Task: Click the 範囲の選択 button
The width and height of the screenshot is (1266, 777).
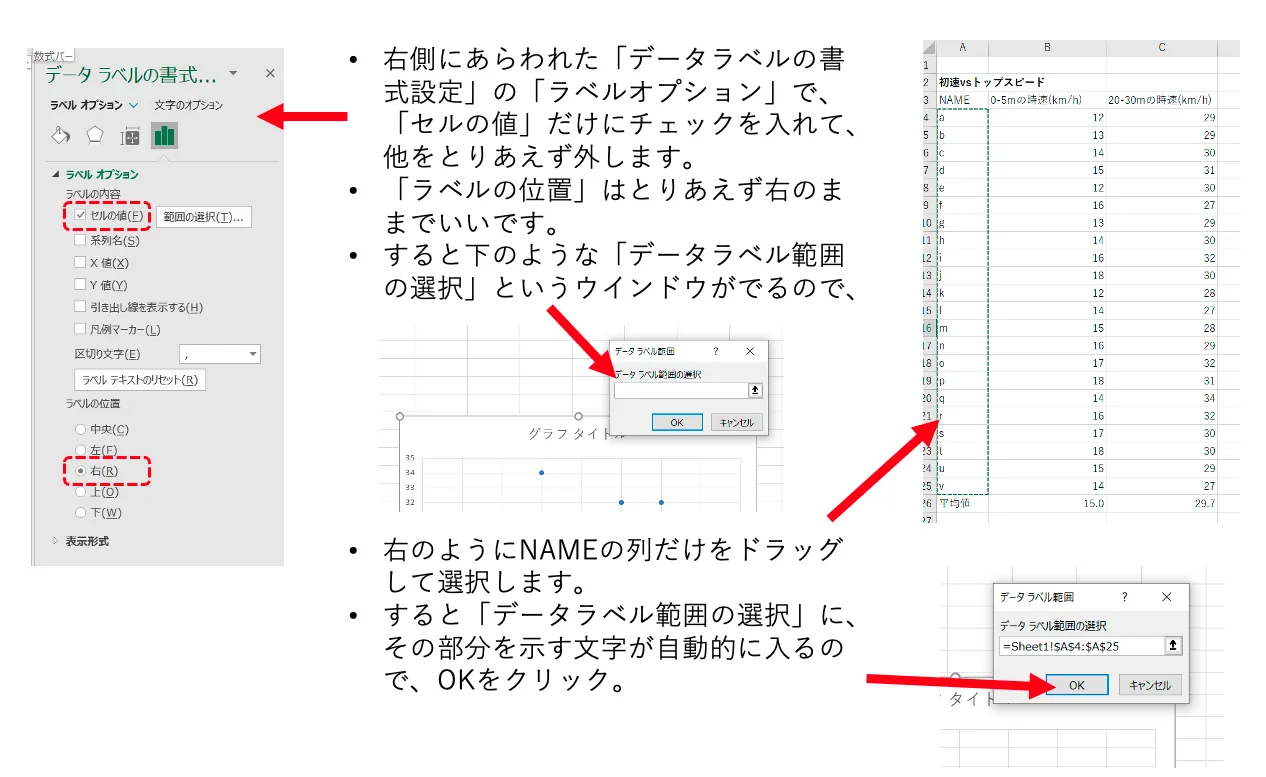Action: (x=203, y=217)
